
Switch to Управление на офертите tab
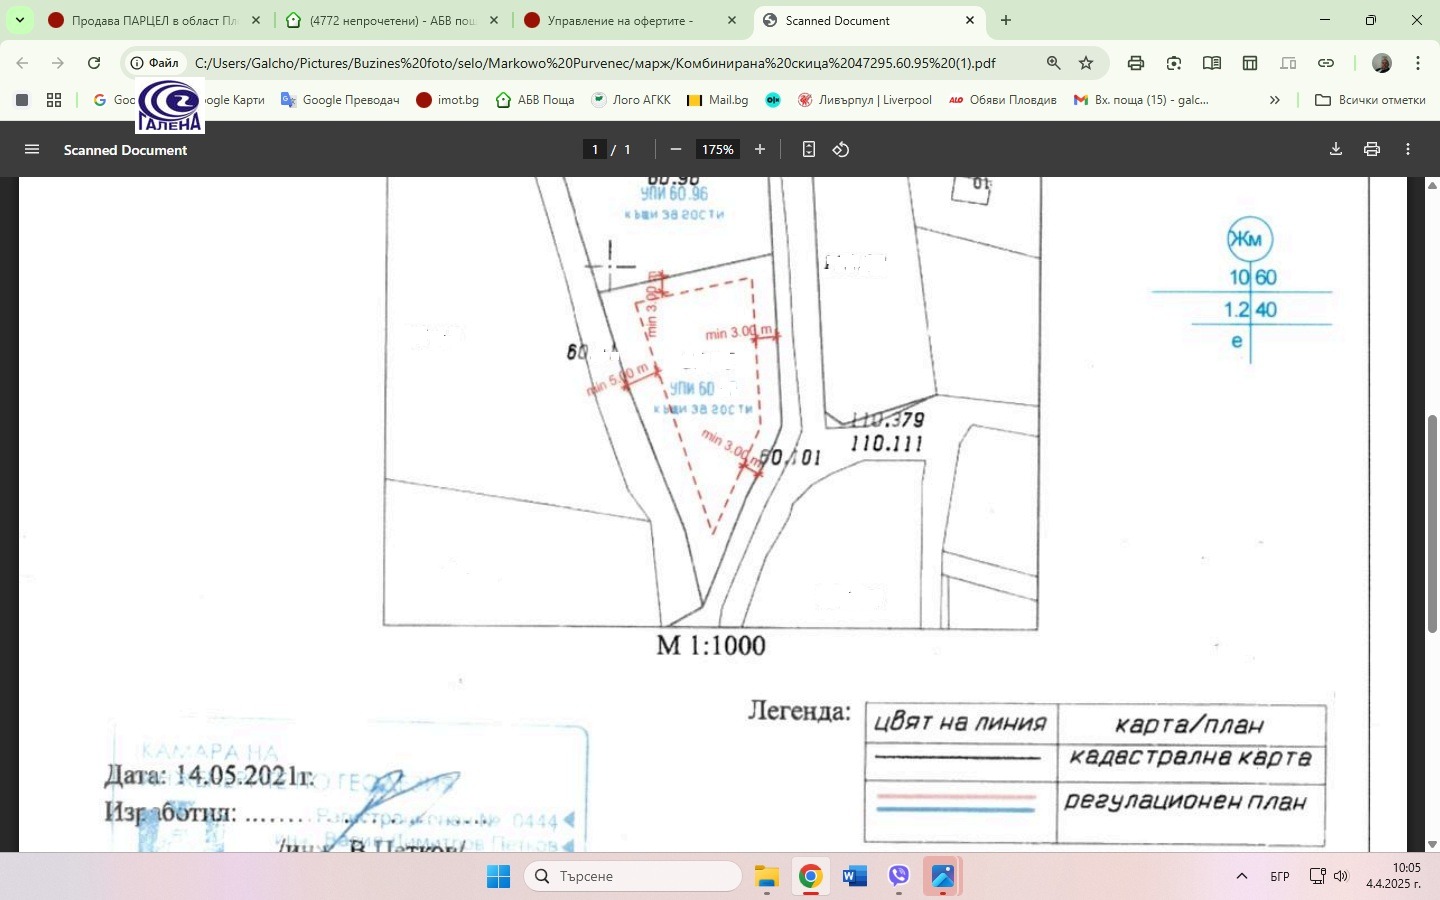tap(620, 20)
